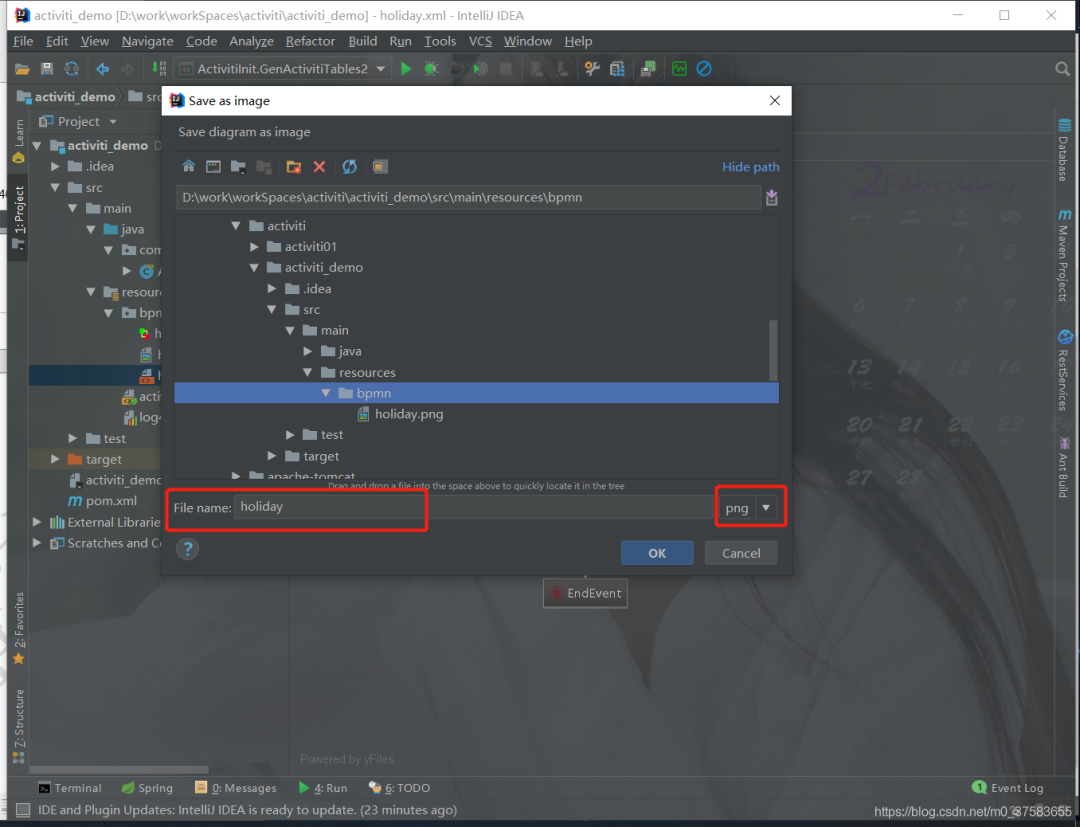Image resolution: width=1080 pixels, height=827 pixels.
Task: Open the png format dropdown
Action: pos(766,507)
